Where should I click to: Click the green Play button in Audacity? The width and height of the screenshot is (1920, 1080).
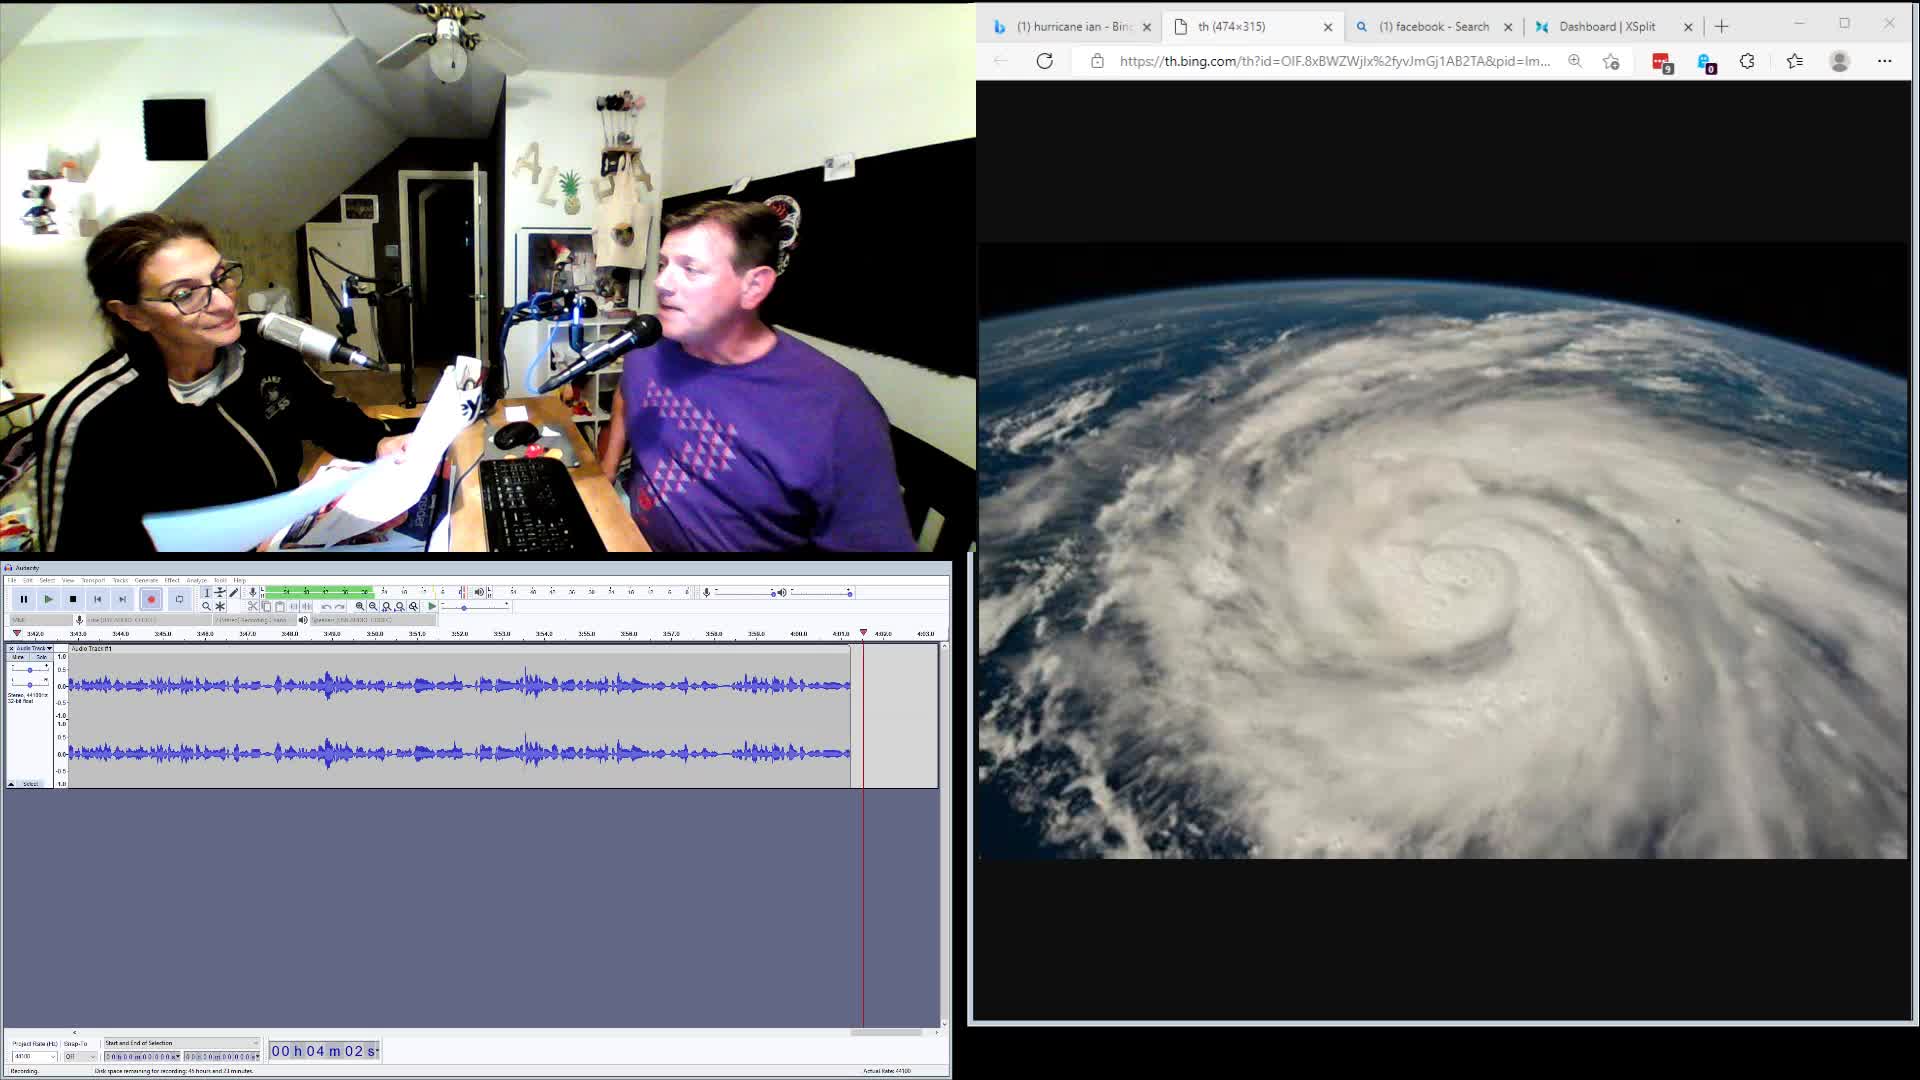(x=48, y=599)
